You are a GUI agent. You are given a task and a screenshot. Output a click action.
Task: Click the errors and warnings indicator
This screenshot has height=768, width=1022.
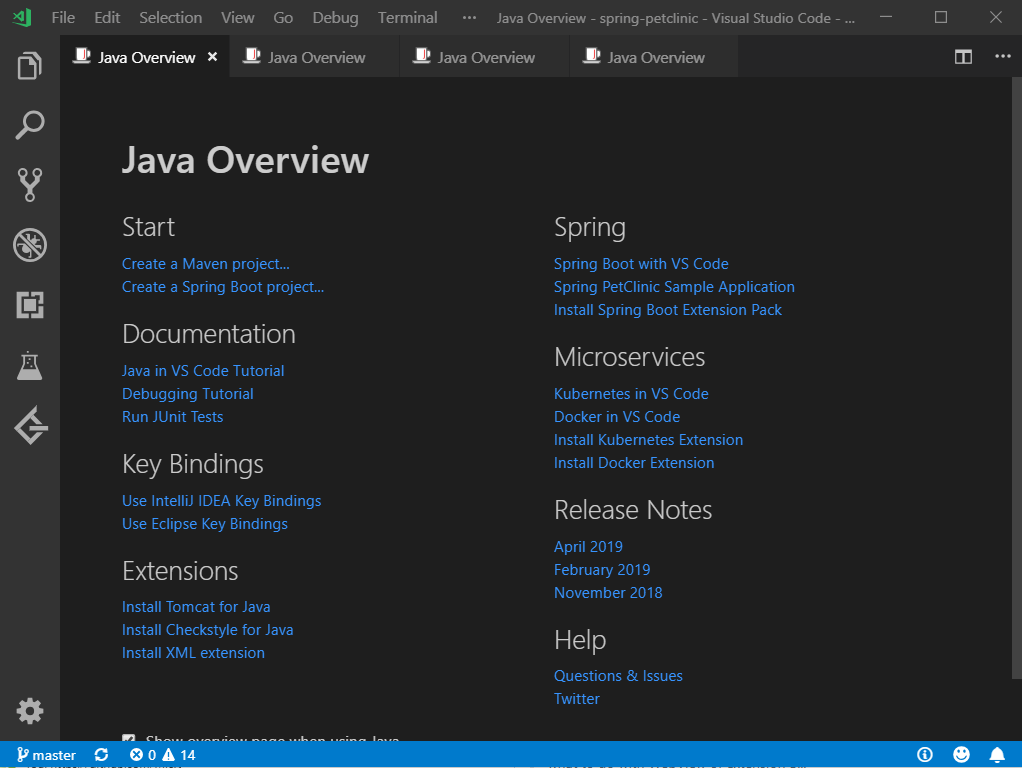click(x=160, y=754)
